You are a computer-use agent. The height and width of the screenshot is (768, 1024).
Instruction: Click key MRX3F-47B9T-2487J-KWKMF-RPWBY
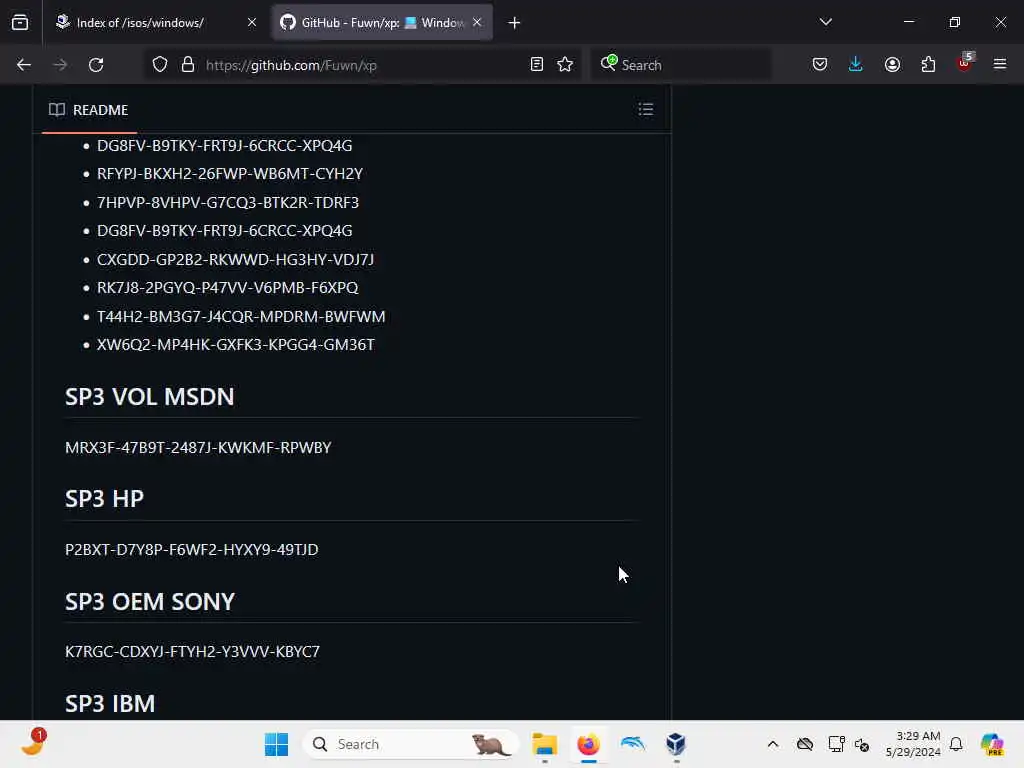(198, 447)
